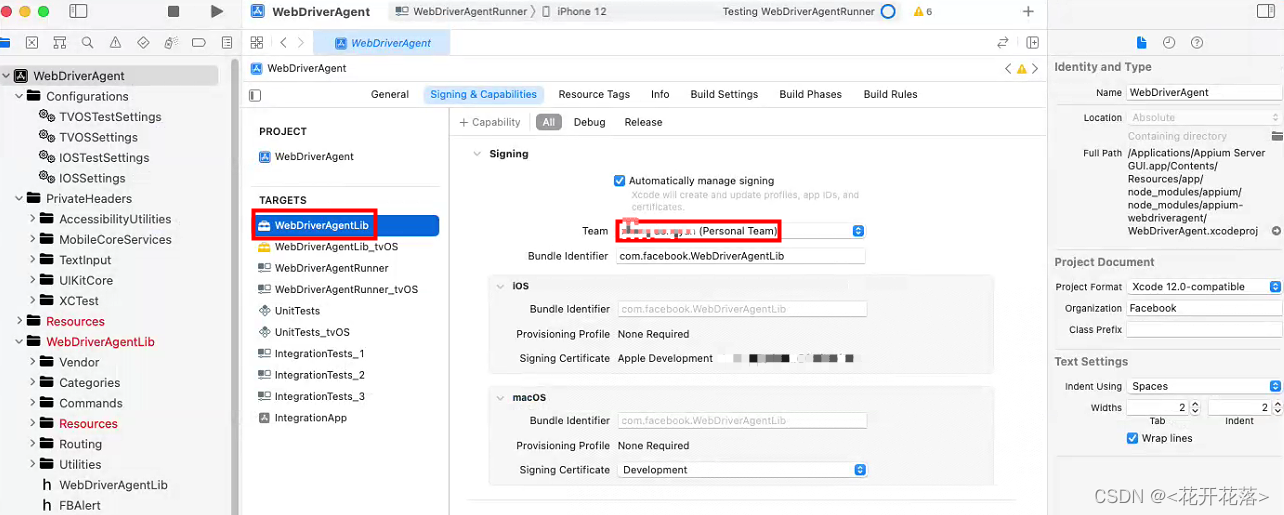The height and width of the screenshot is (515, 1284).
Task: Open the debug navigator spray icon
Action: (171, 43)
